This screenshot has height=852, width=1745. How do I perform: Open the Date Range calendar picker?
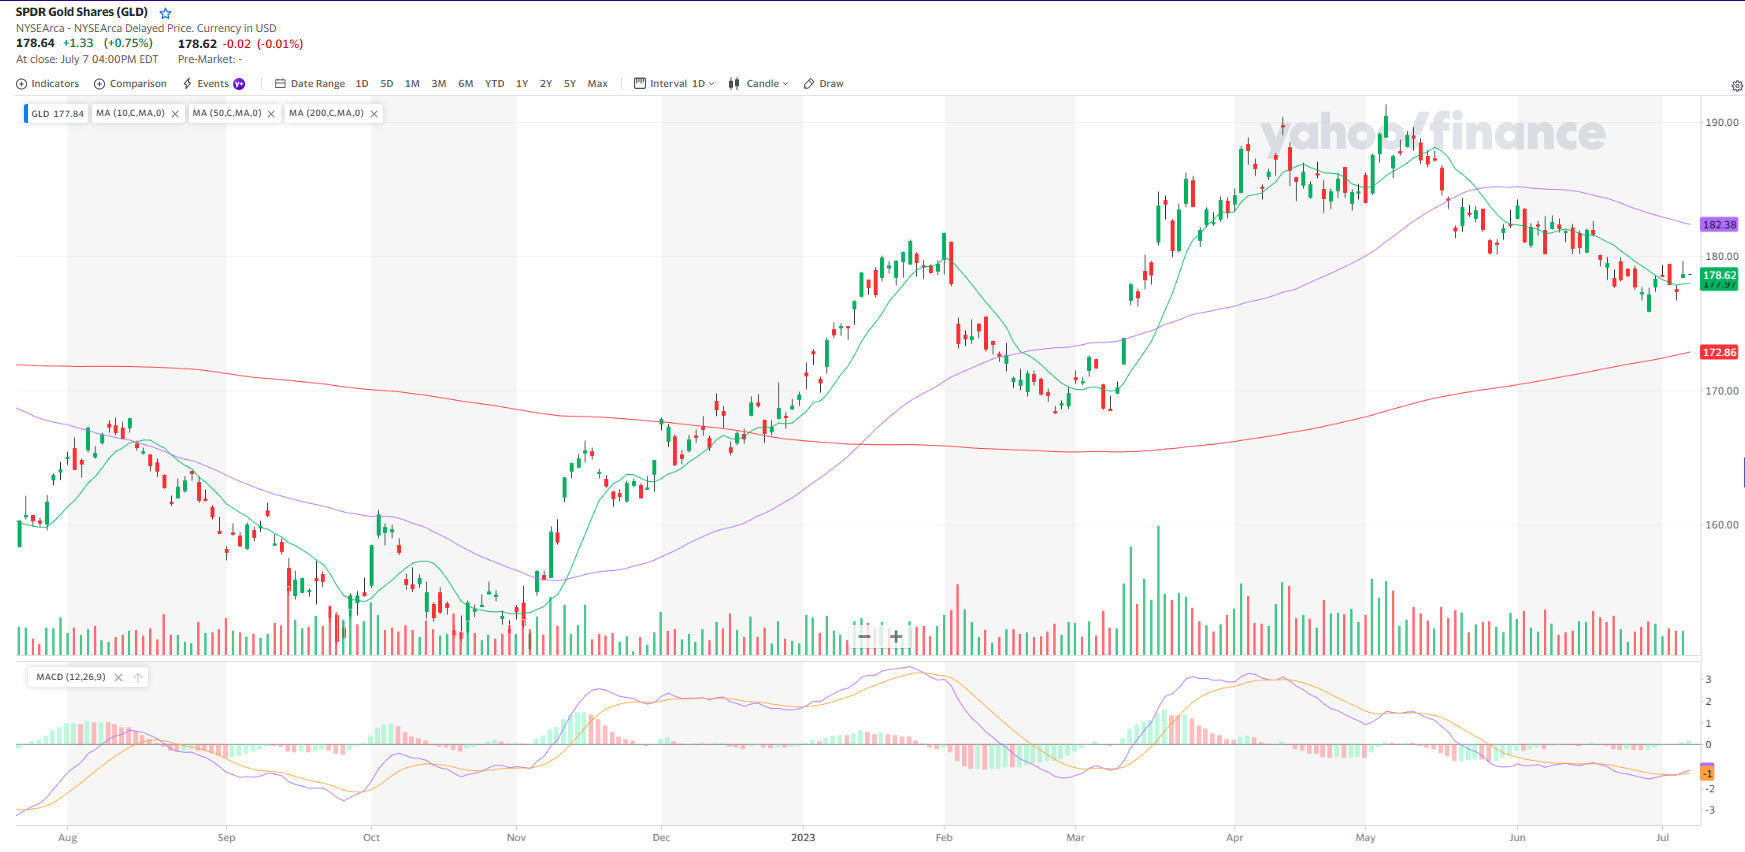(310, 84)
